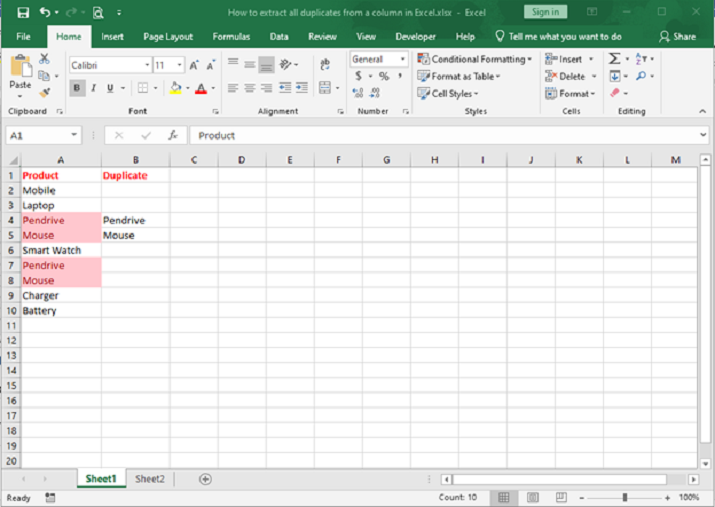The width and height of the screenshot is (715, 507).
Task: Open the Name Box dropdown arrow
Action: 73,135
